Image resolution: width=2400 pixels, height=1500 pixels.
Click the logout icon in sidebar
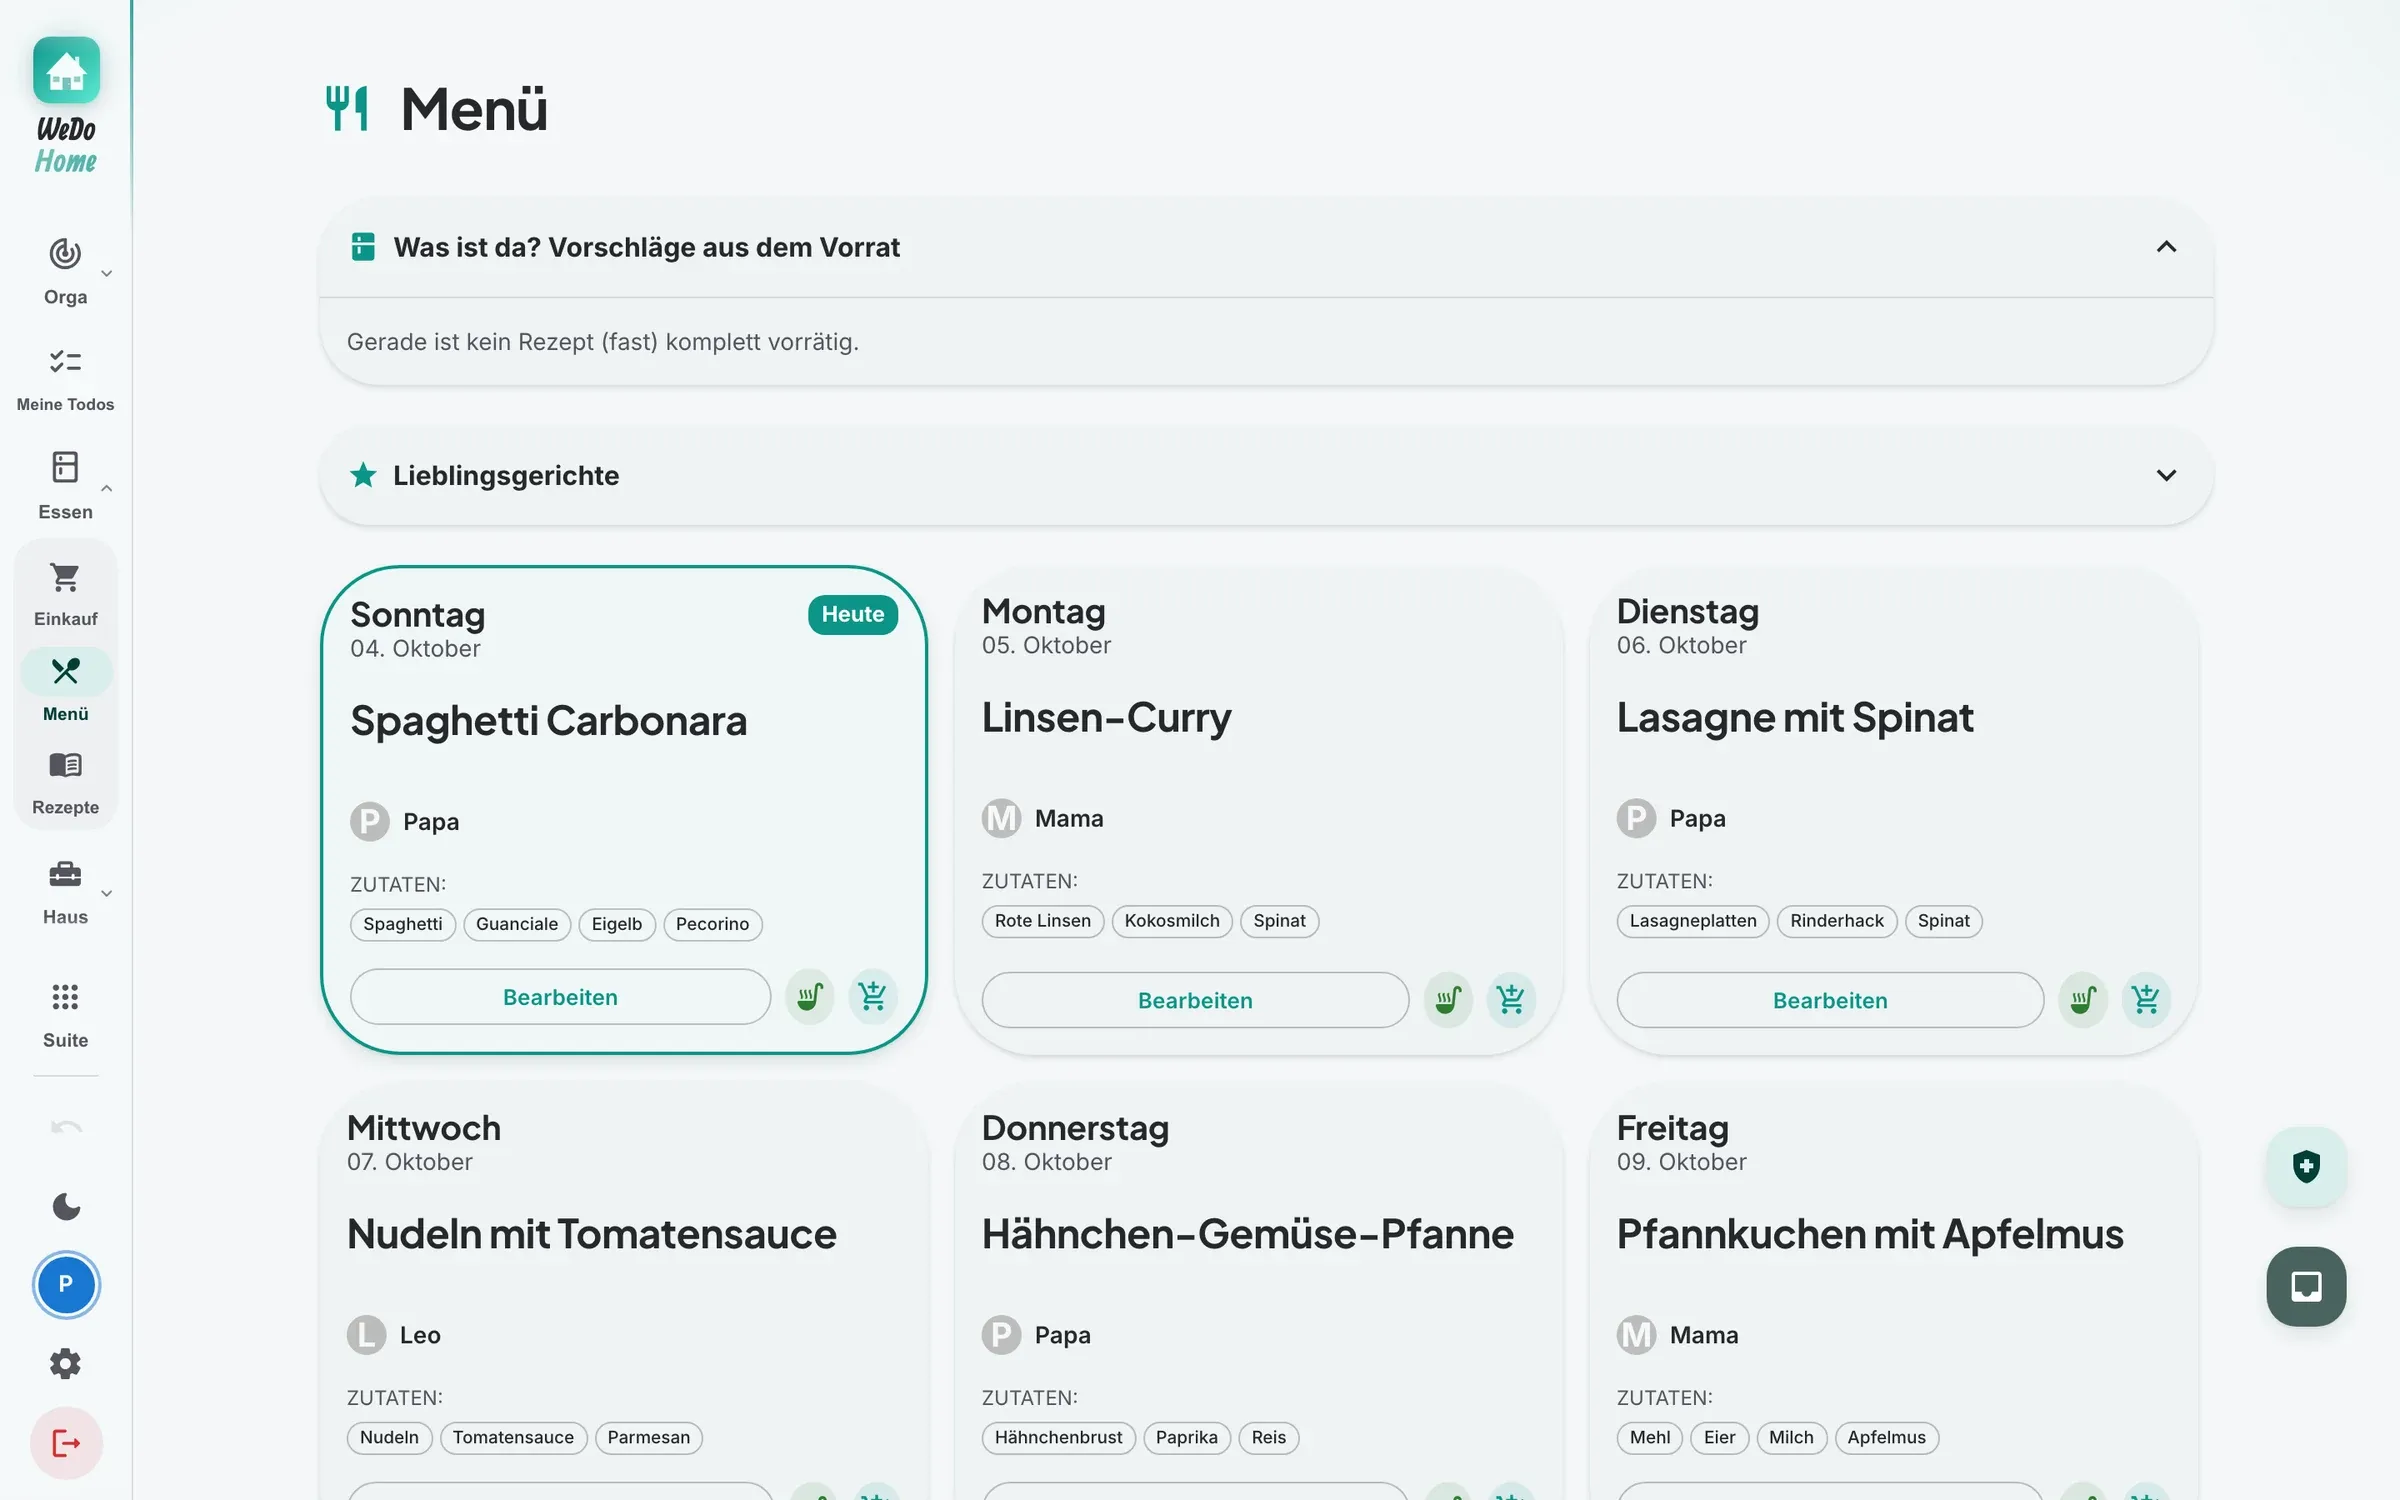pyautogui.click(x=66, y=1443)
